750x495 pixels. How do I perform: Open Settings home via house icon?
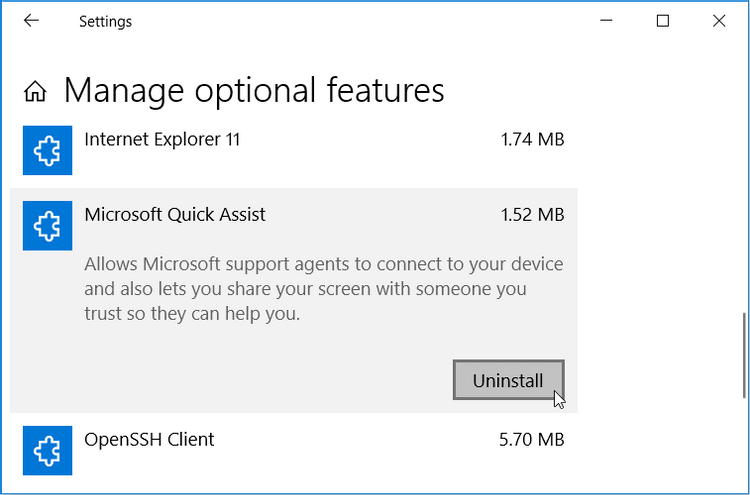click(x=35, y=91)
